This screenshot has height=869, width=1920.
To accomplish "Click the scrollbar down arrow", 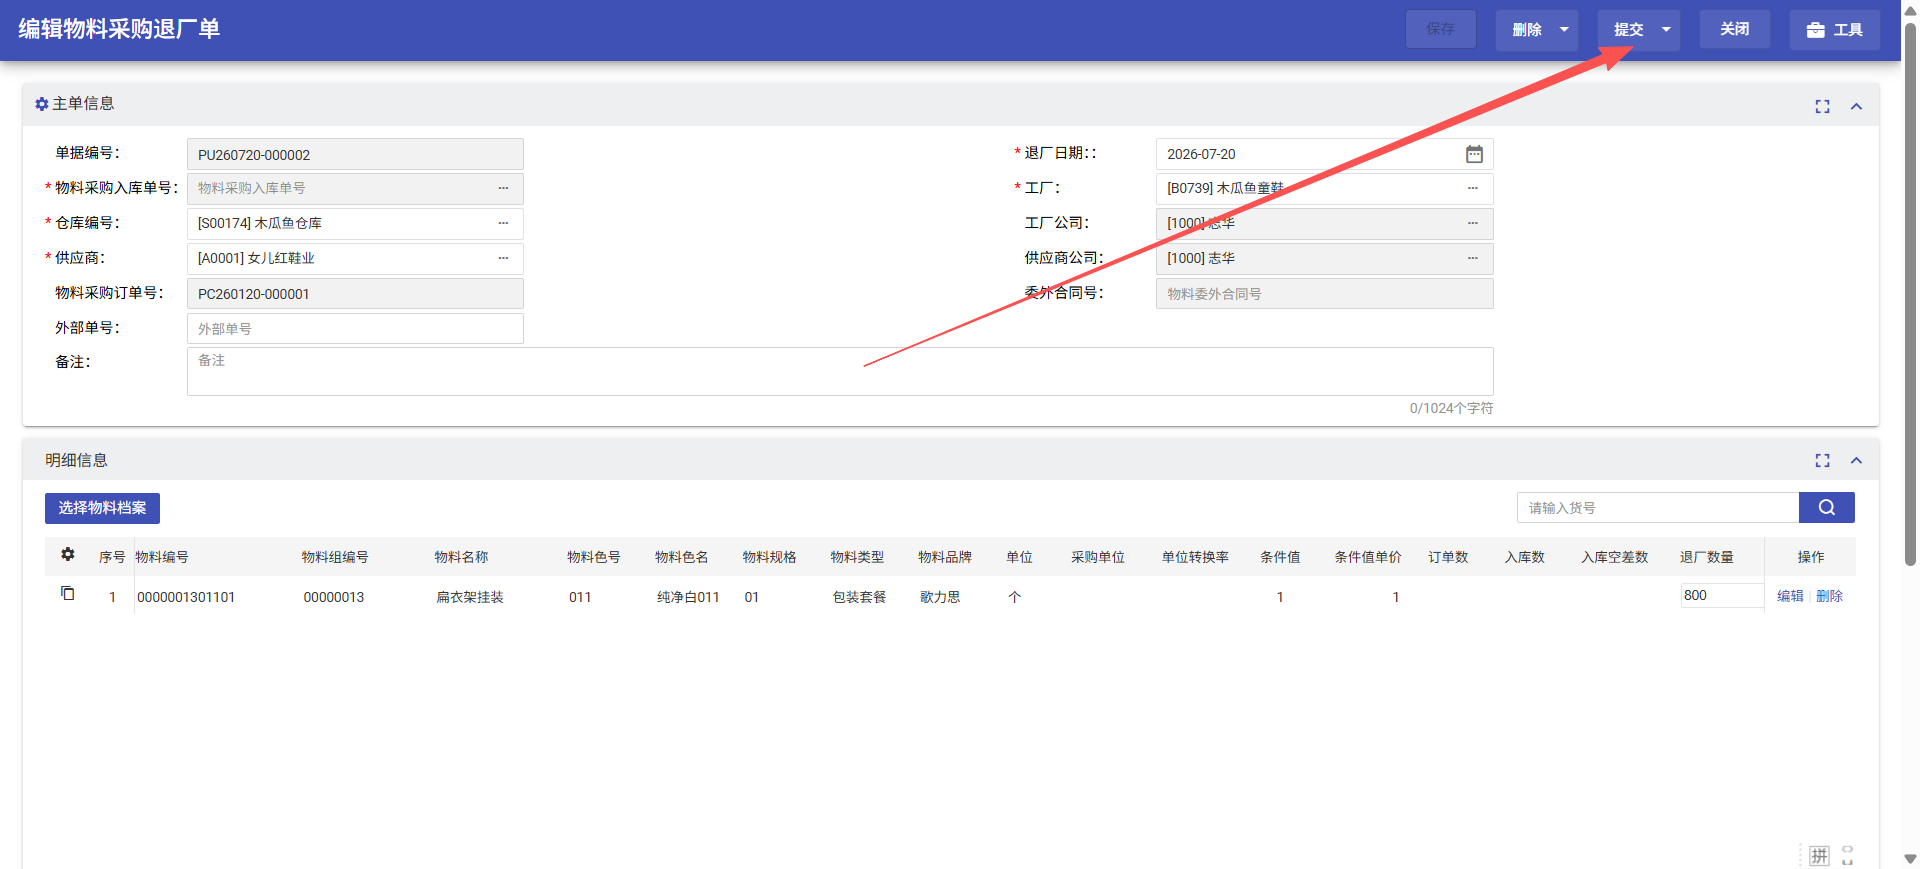I will [1910, 859].
